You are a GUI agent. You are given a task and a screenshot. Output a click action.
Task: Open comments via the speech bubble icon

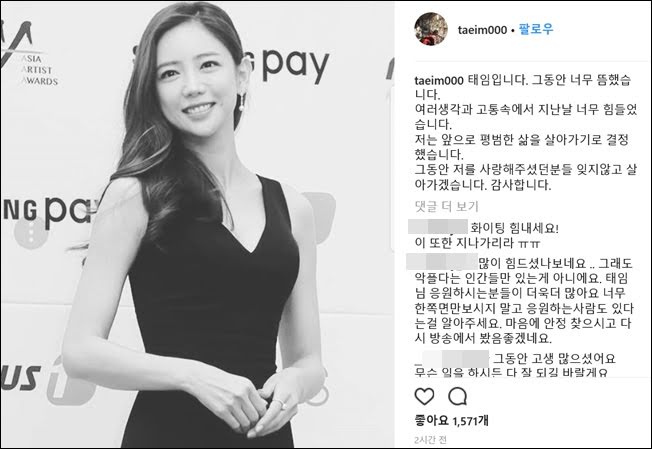[x=457, y=397]
